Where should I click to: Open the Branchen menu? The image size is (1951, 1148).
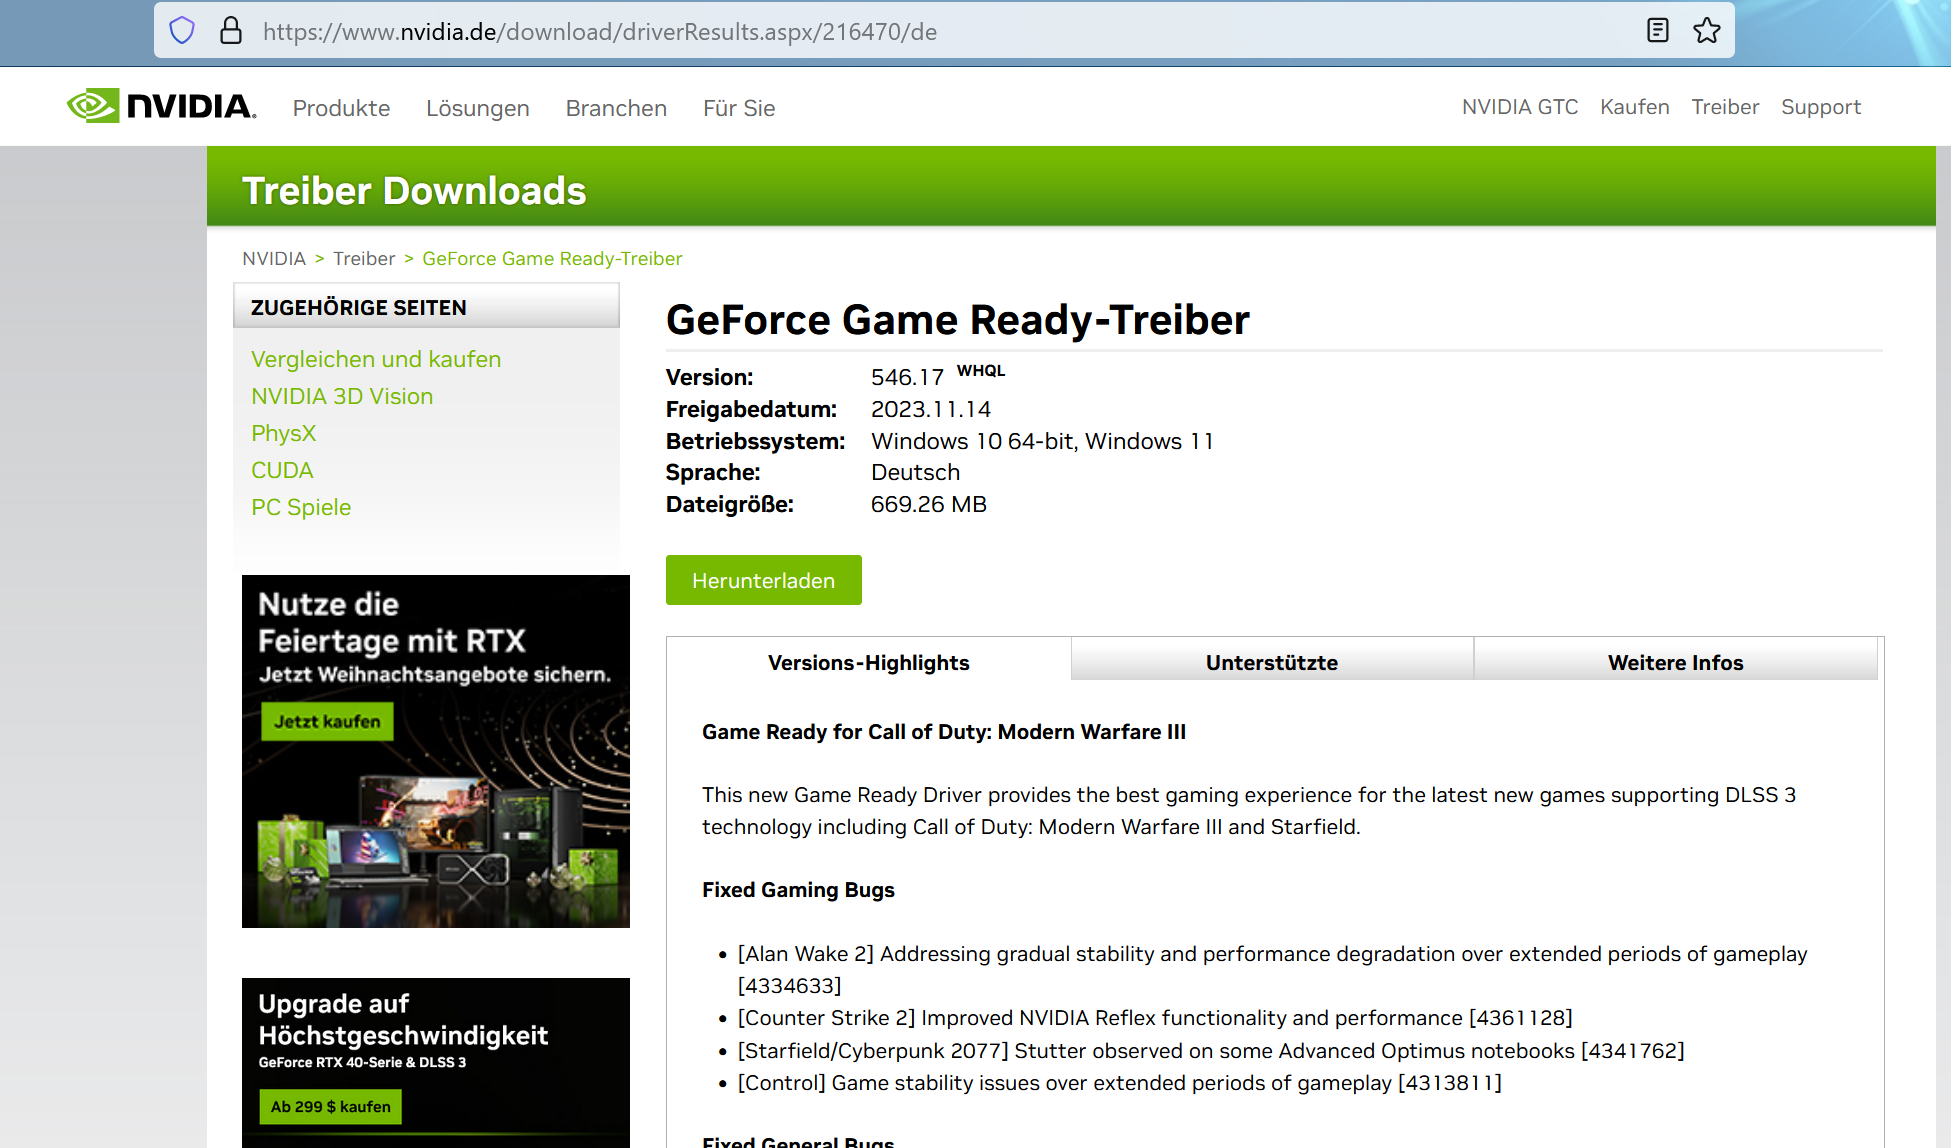point(616,108)
